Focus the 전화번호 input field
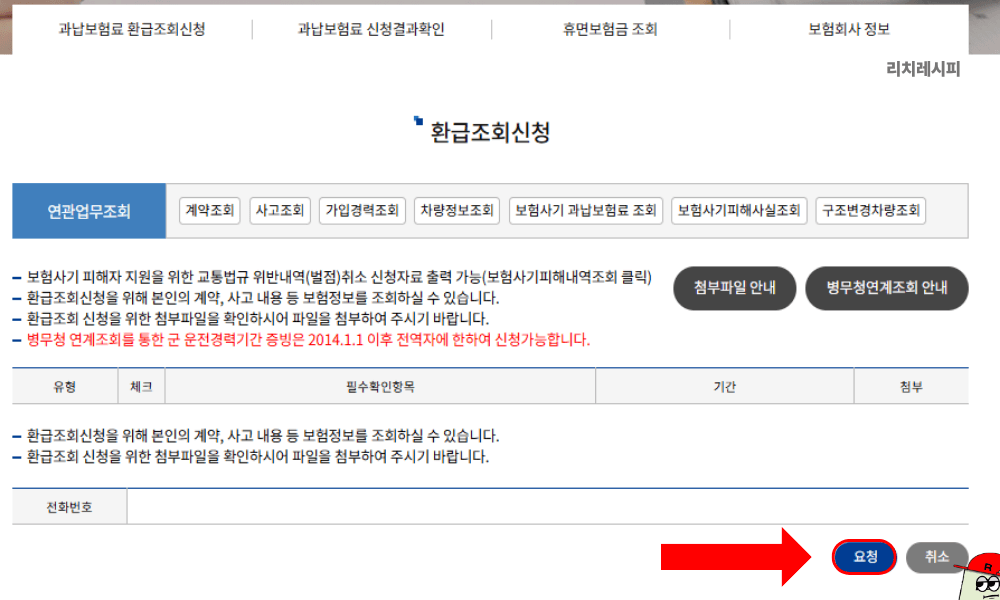 tap(547, 507)
